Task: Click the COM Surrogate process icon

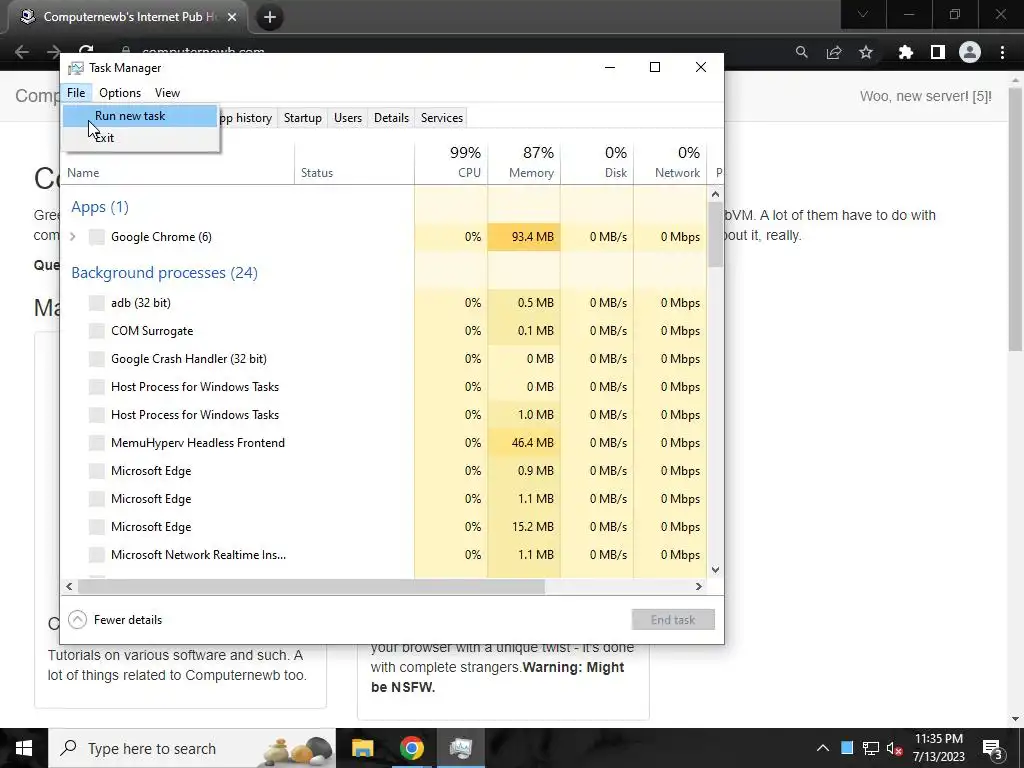Action: pyautogui.click(x=97, y=331)
